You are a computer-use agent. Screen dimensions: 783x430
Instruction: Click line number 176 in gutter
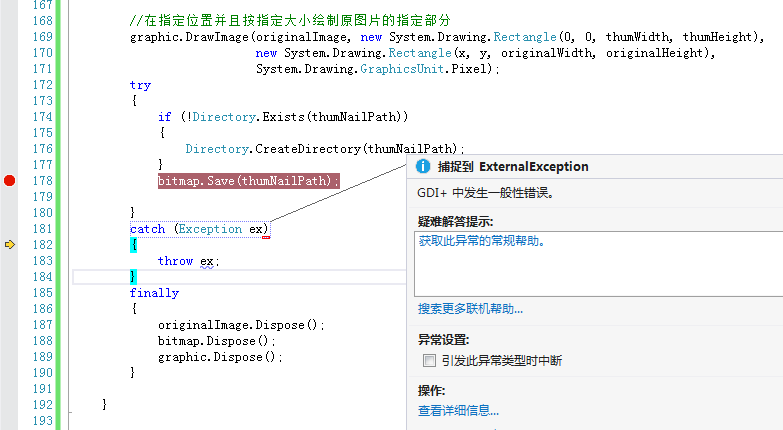[42, 148]
